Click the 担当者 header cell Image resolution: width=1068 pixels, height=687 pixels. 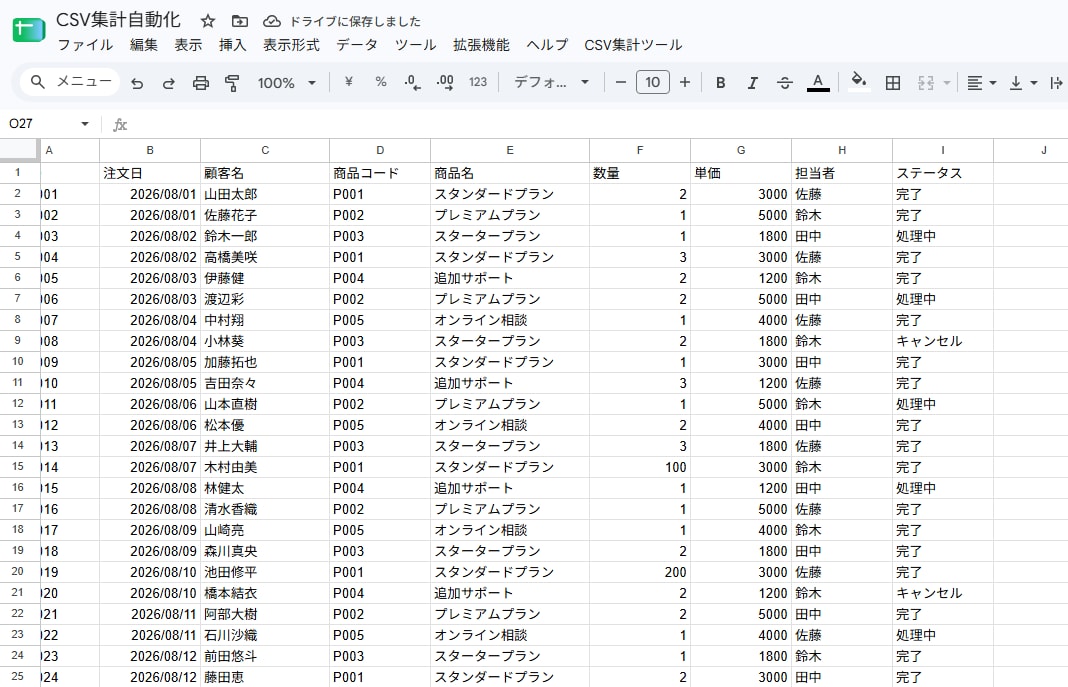tap(842, 173)
